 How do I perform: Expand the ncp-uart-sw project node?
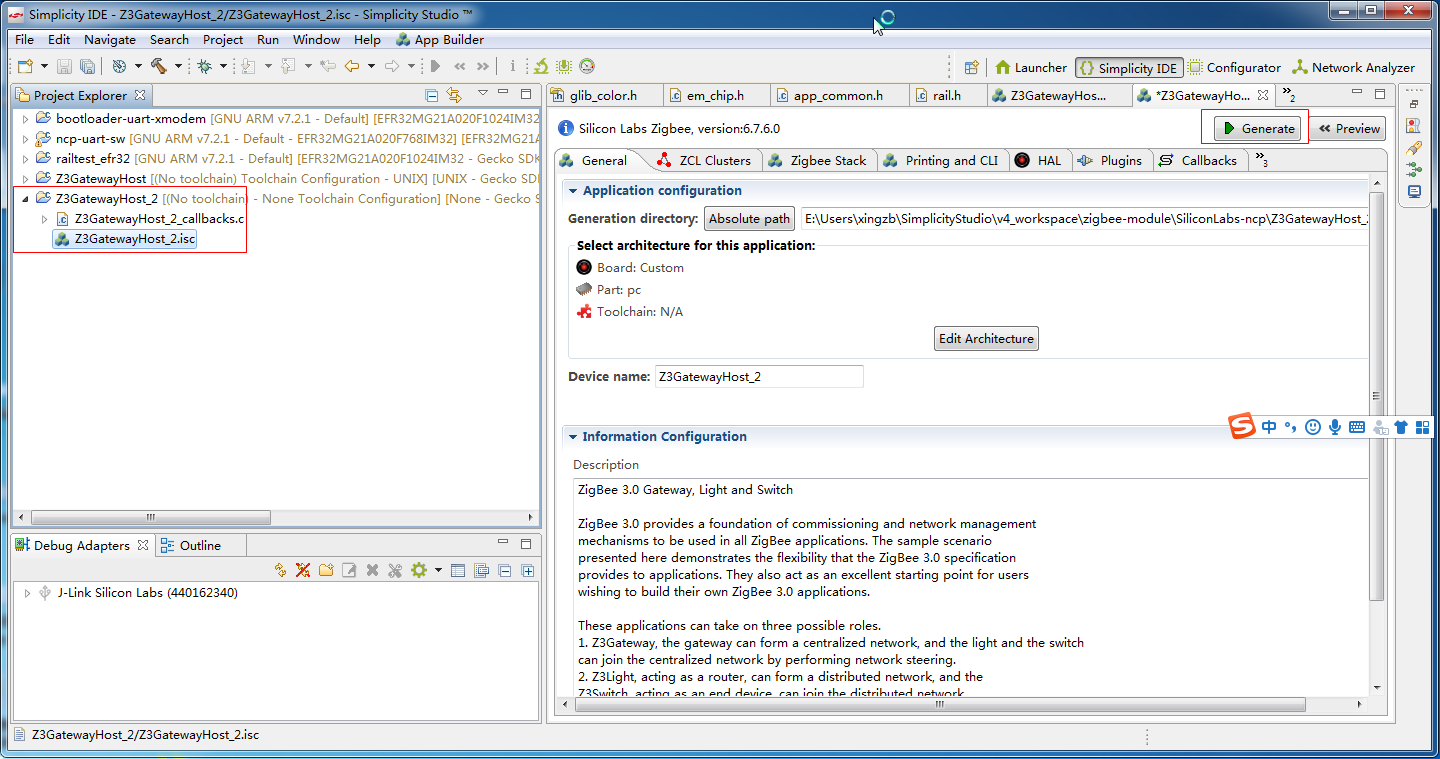[25, 138]
